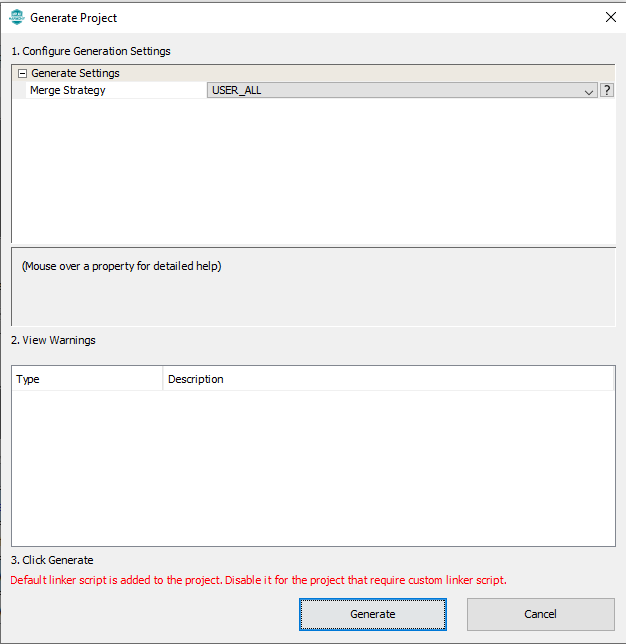Click the mouse-over help description panel
Screen dimensions: 626x644
coord(312,285)
